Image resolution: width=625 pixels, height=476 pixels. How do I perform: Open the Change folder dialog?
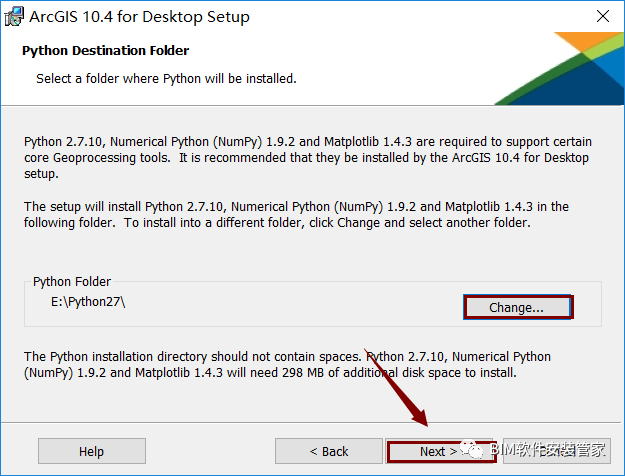518,307
